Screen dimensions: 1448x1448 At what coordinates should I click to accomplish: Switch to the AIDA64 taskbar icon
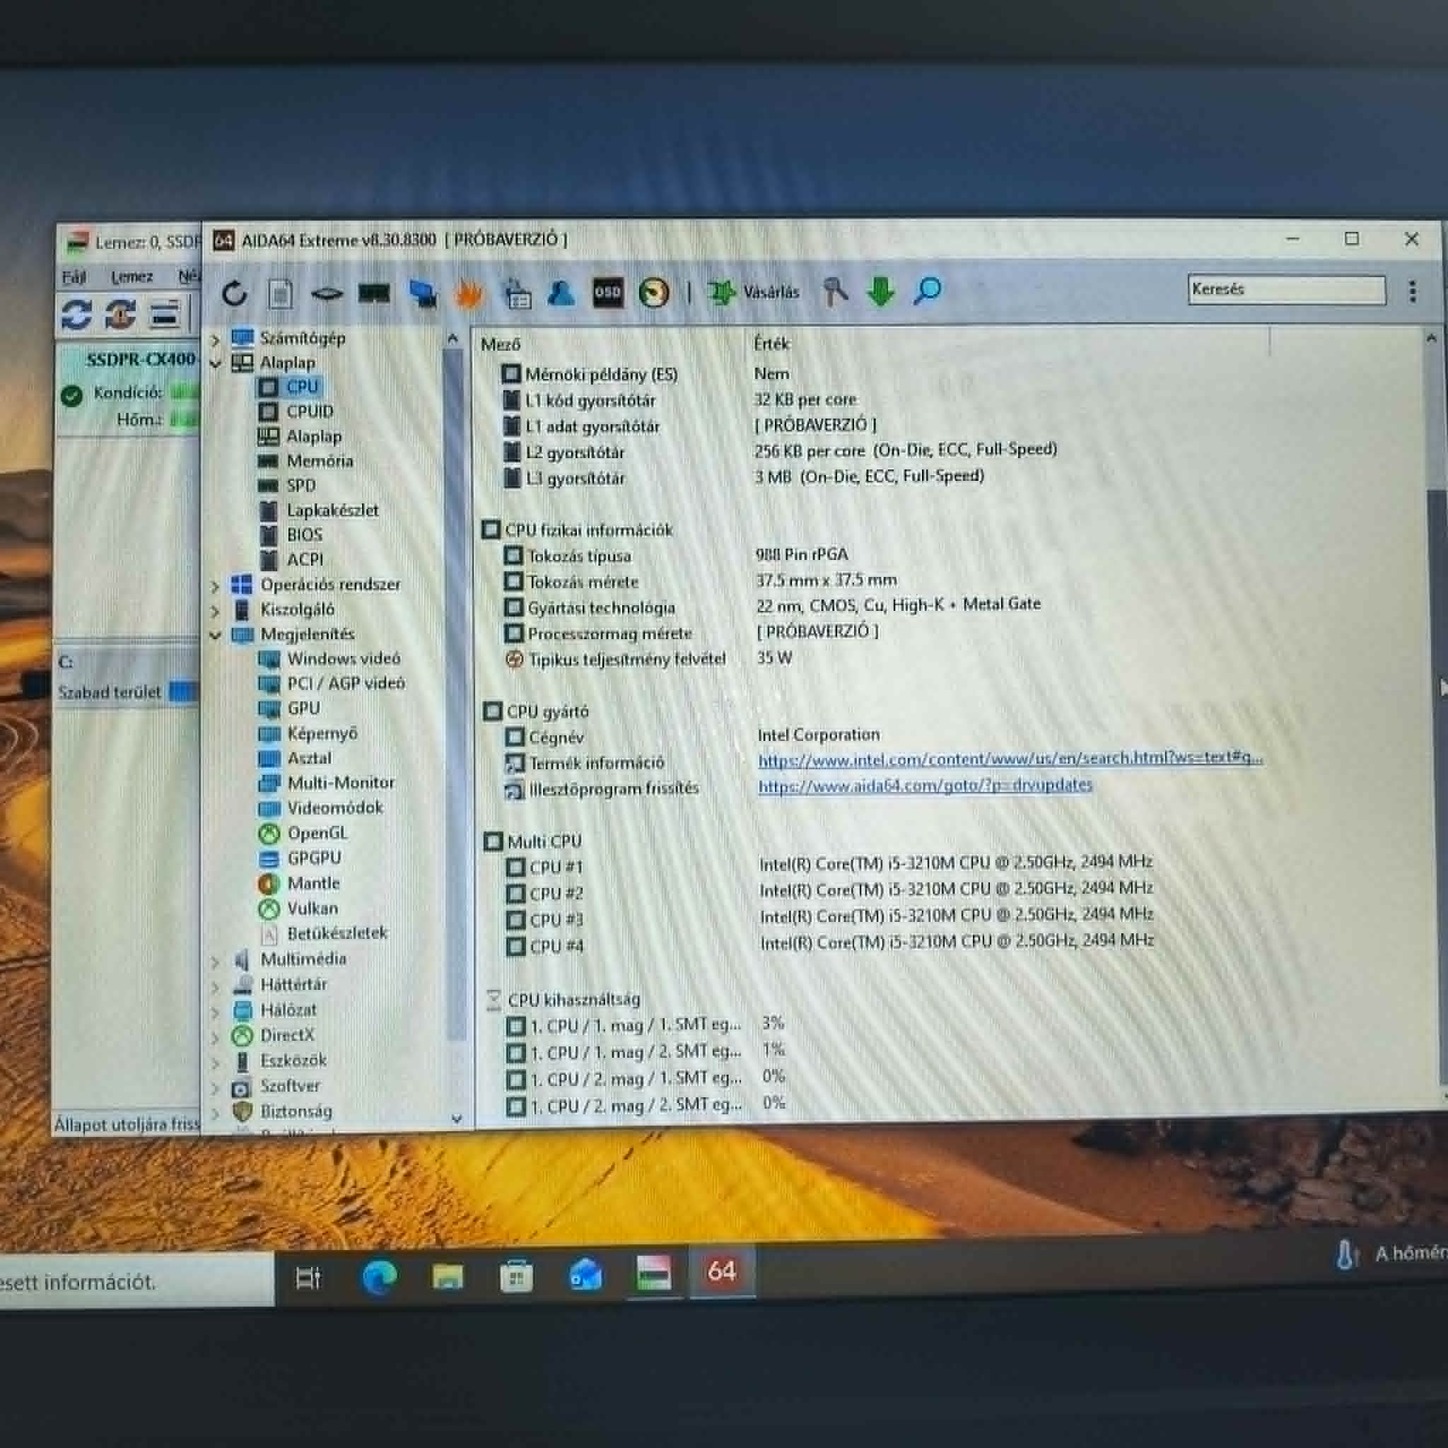click(721, 1271)
